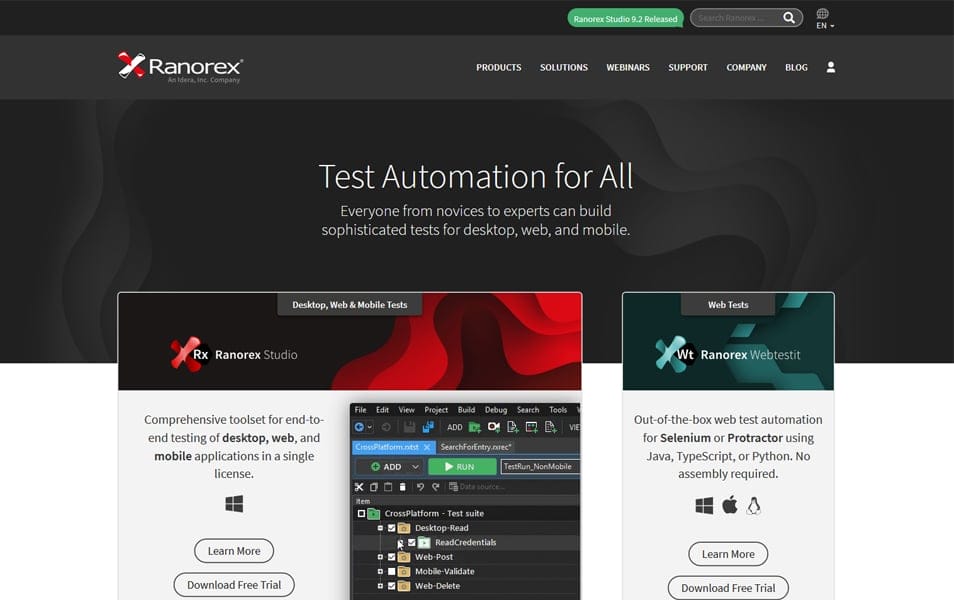This screenshot has height=600, width=954.
Task: Switch to the SearchForEntry.rxrec tab
Action: pos(476,447)
